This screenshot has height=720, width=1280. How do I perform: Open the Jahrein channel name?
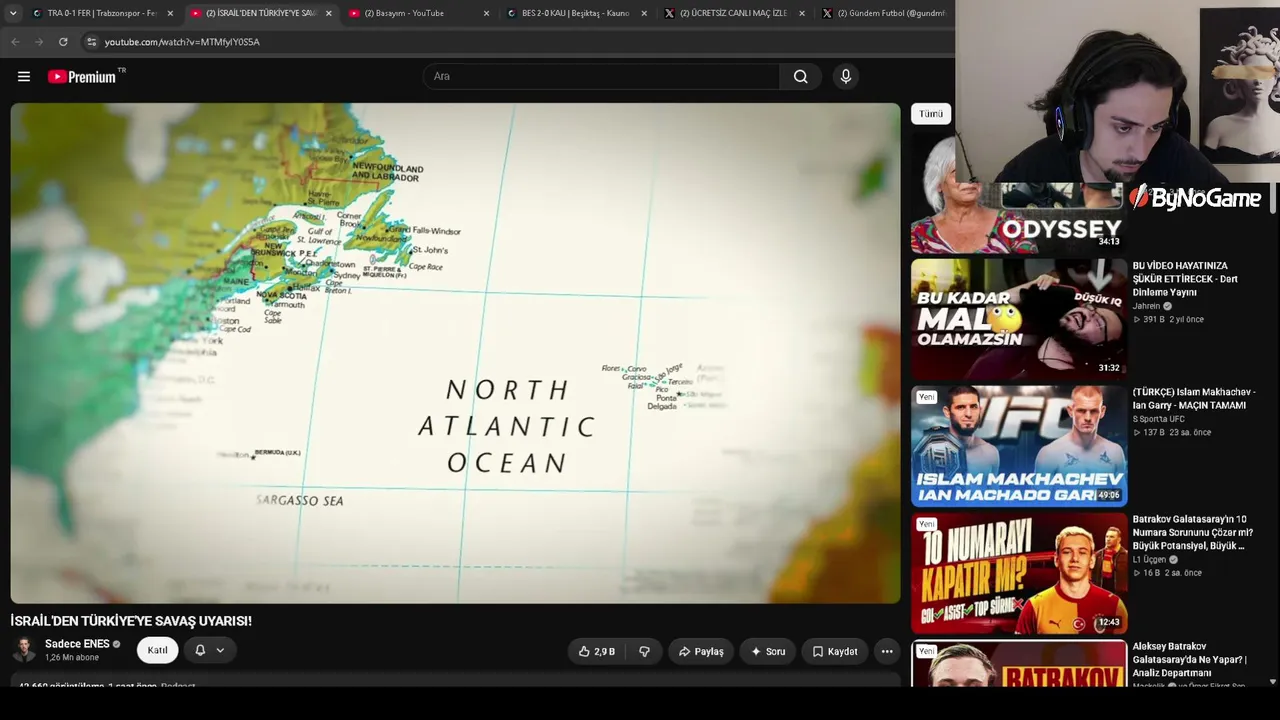tap(1147, 306)
